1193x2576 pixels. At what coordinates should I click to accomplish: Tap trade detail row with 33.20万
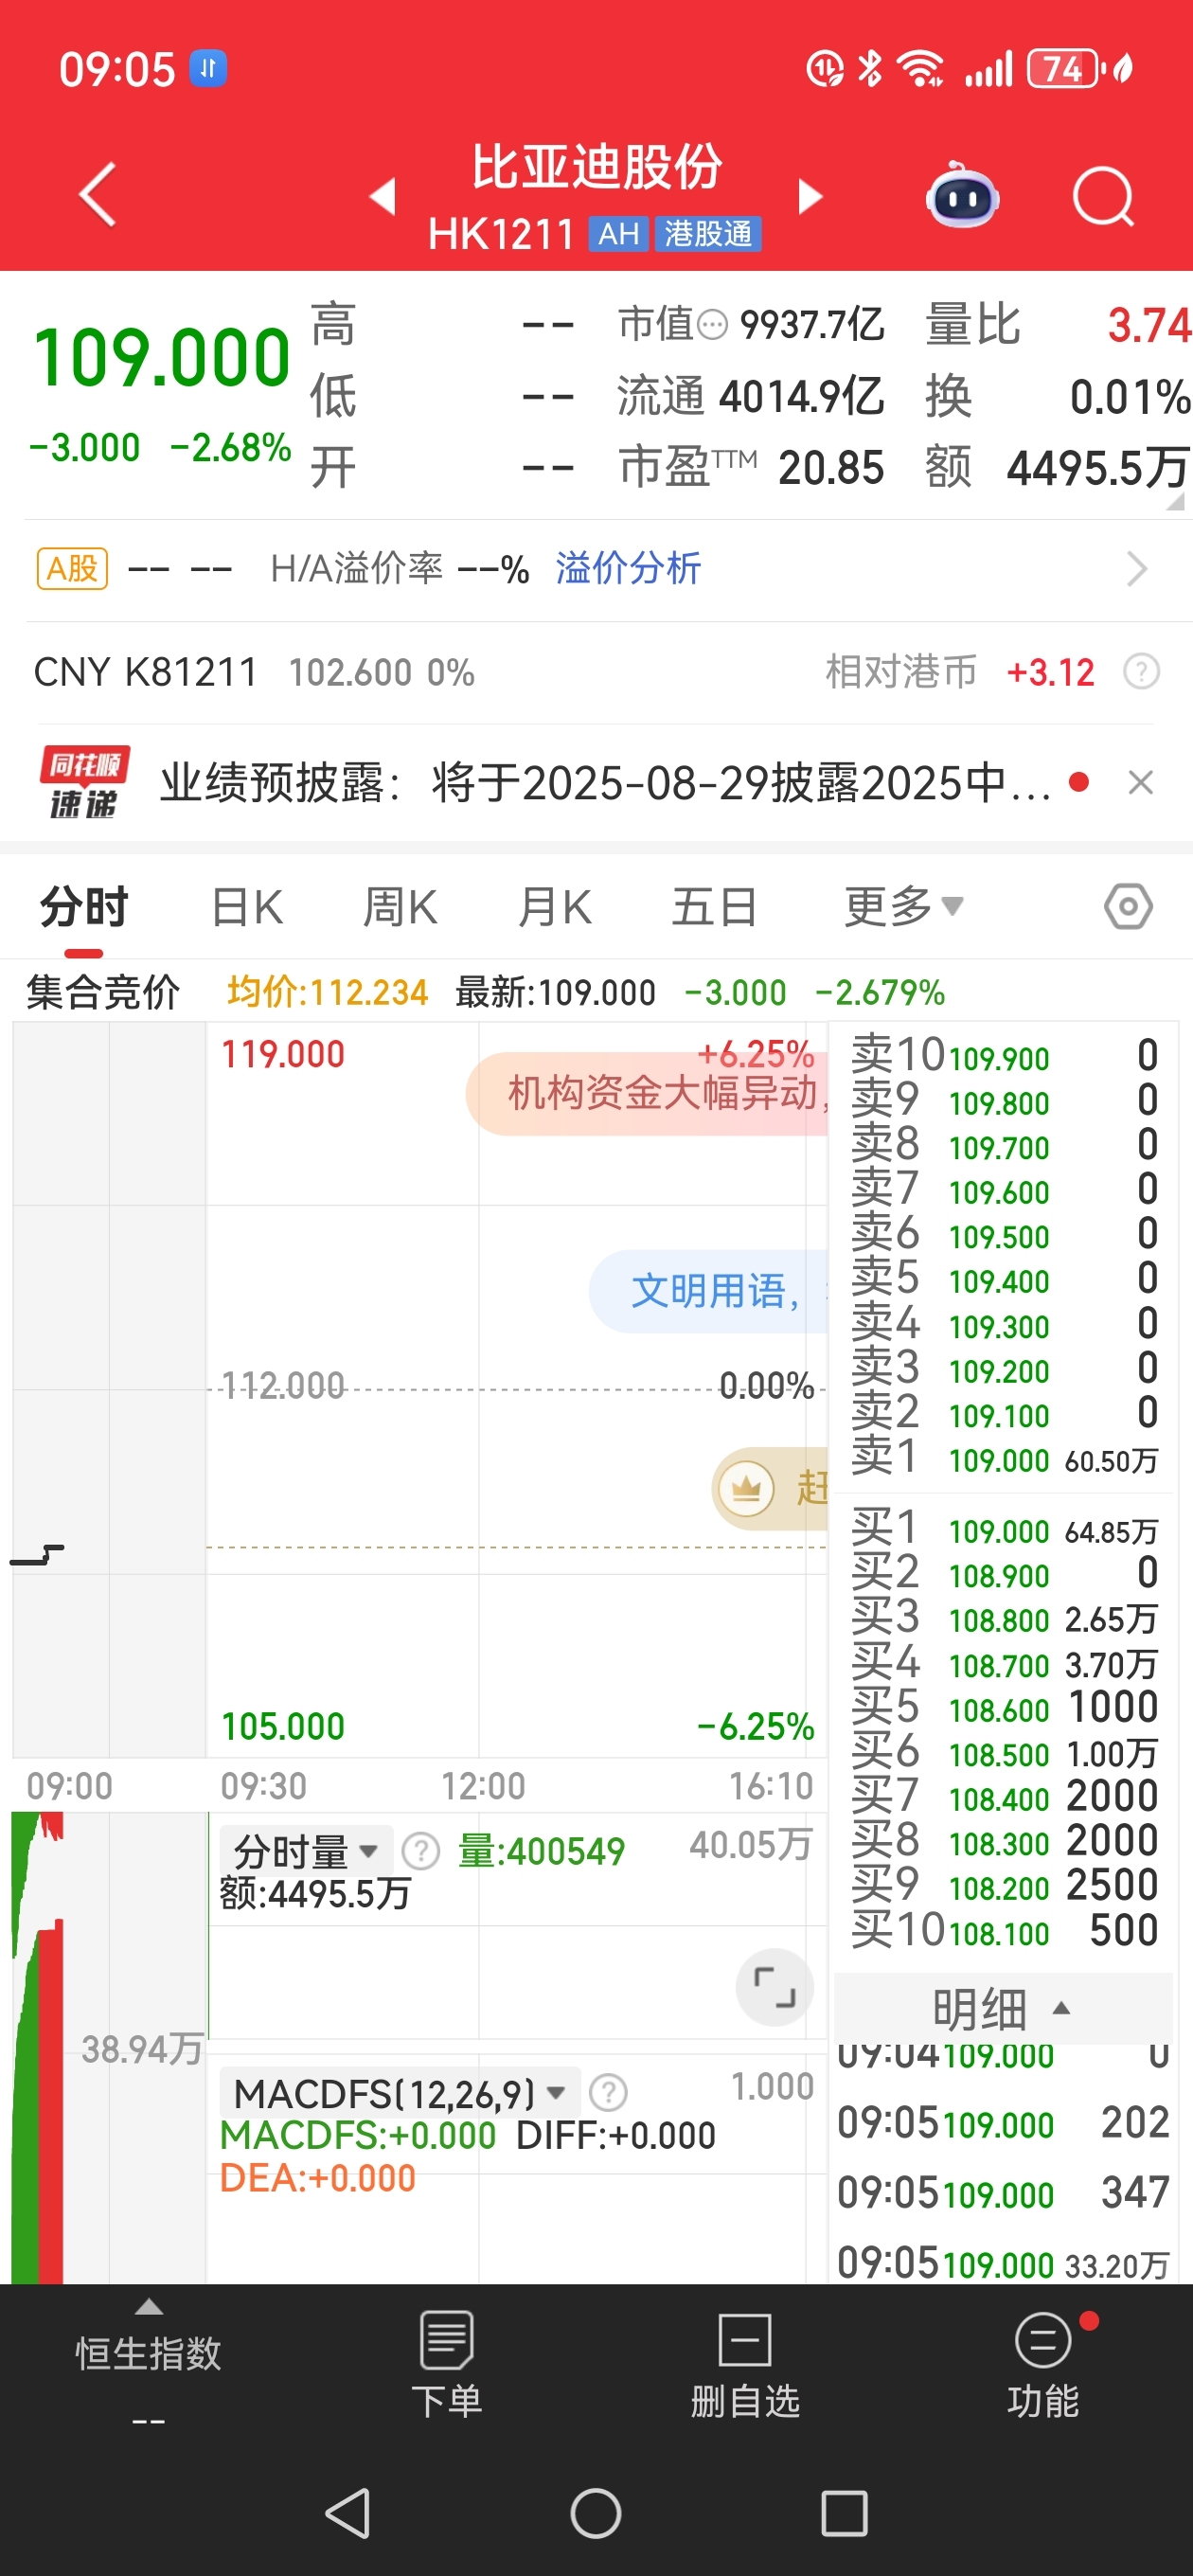1003,2262
